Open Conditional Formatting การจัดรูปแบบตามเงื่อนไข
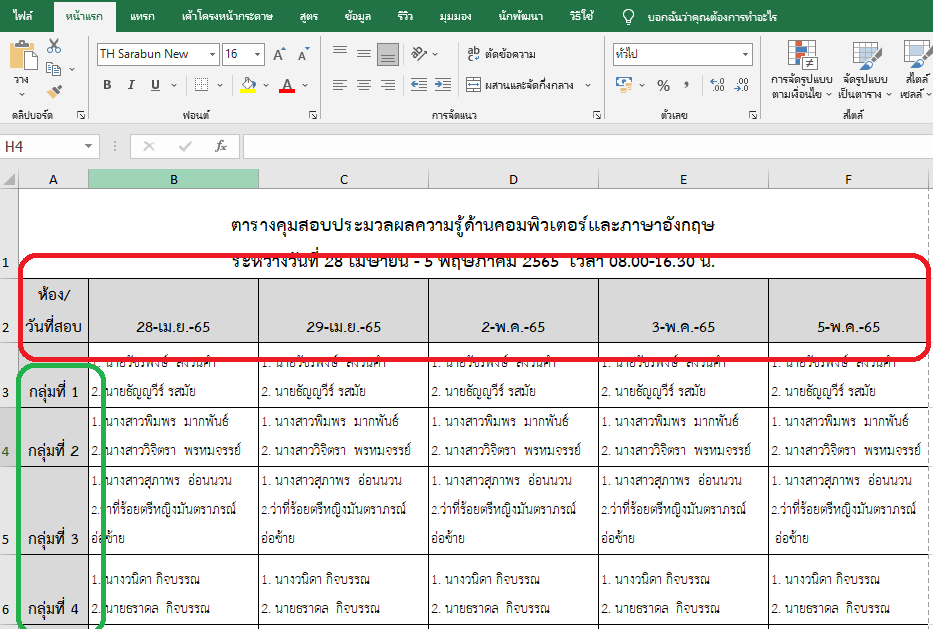The image size is (933, 629). pyautogui.click(x=801, y=69)
